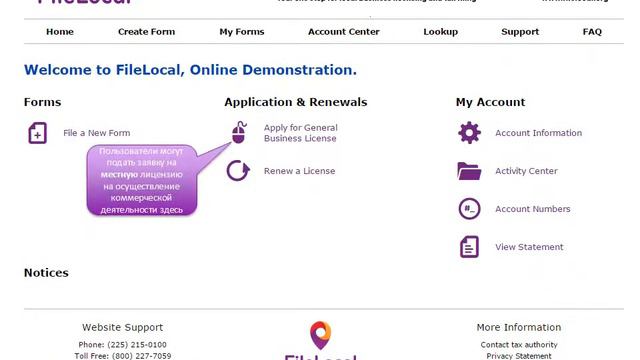Click the Renew a License link
Screen dimensions: 640x360
tap(300, 171)
